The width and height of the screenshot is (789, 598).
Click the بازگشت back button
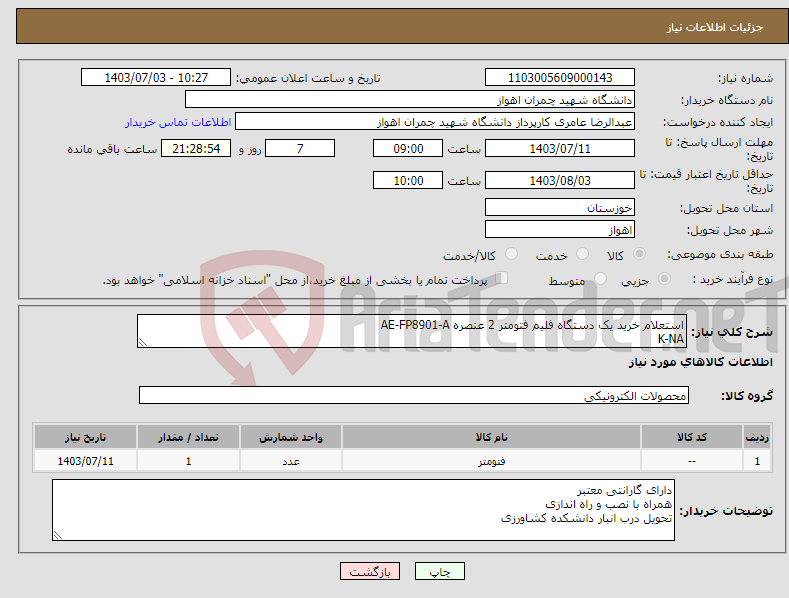[370, 571]
